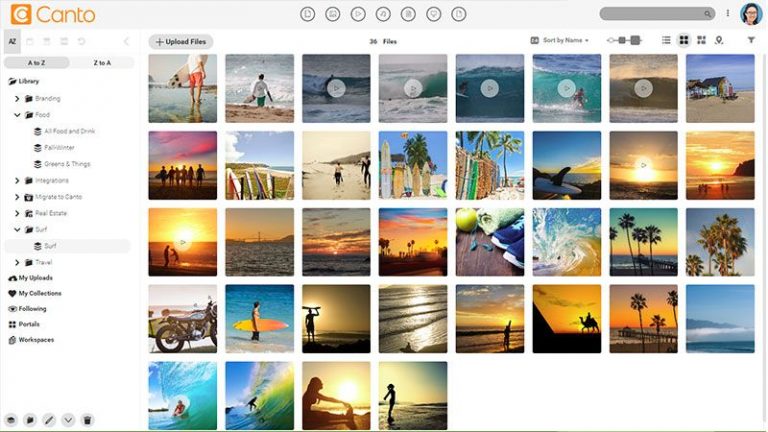Click the pencil edit icon
768x432 pixels.
pyautogui.click(x=49, y=420)
